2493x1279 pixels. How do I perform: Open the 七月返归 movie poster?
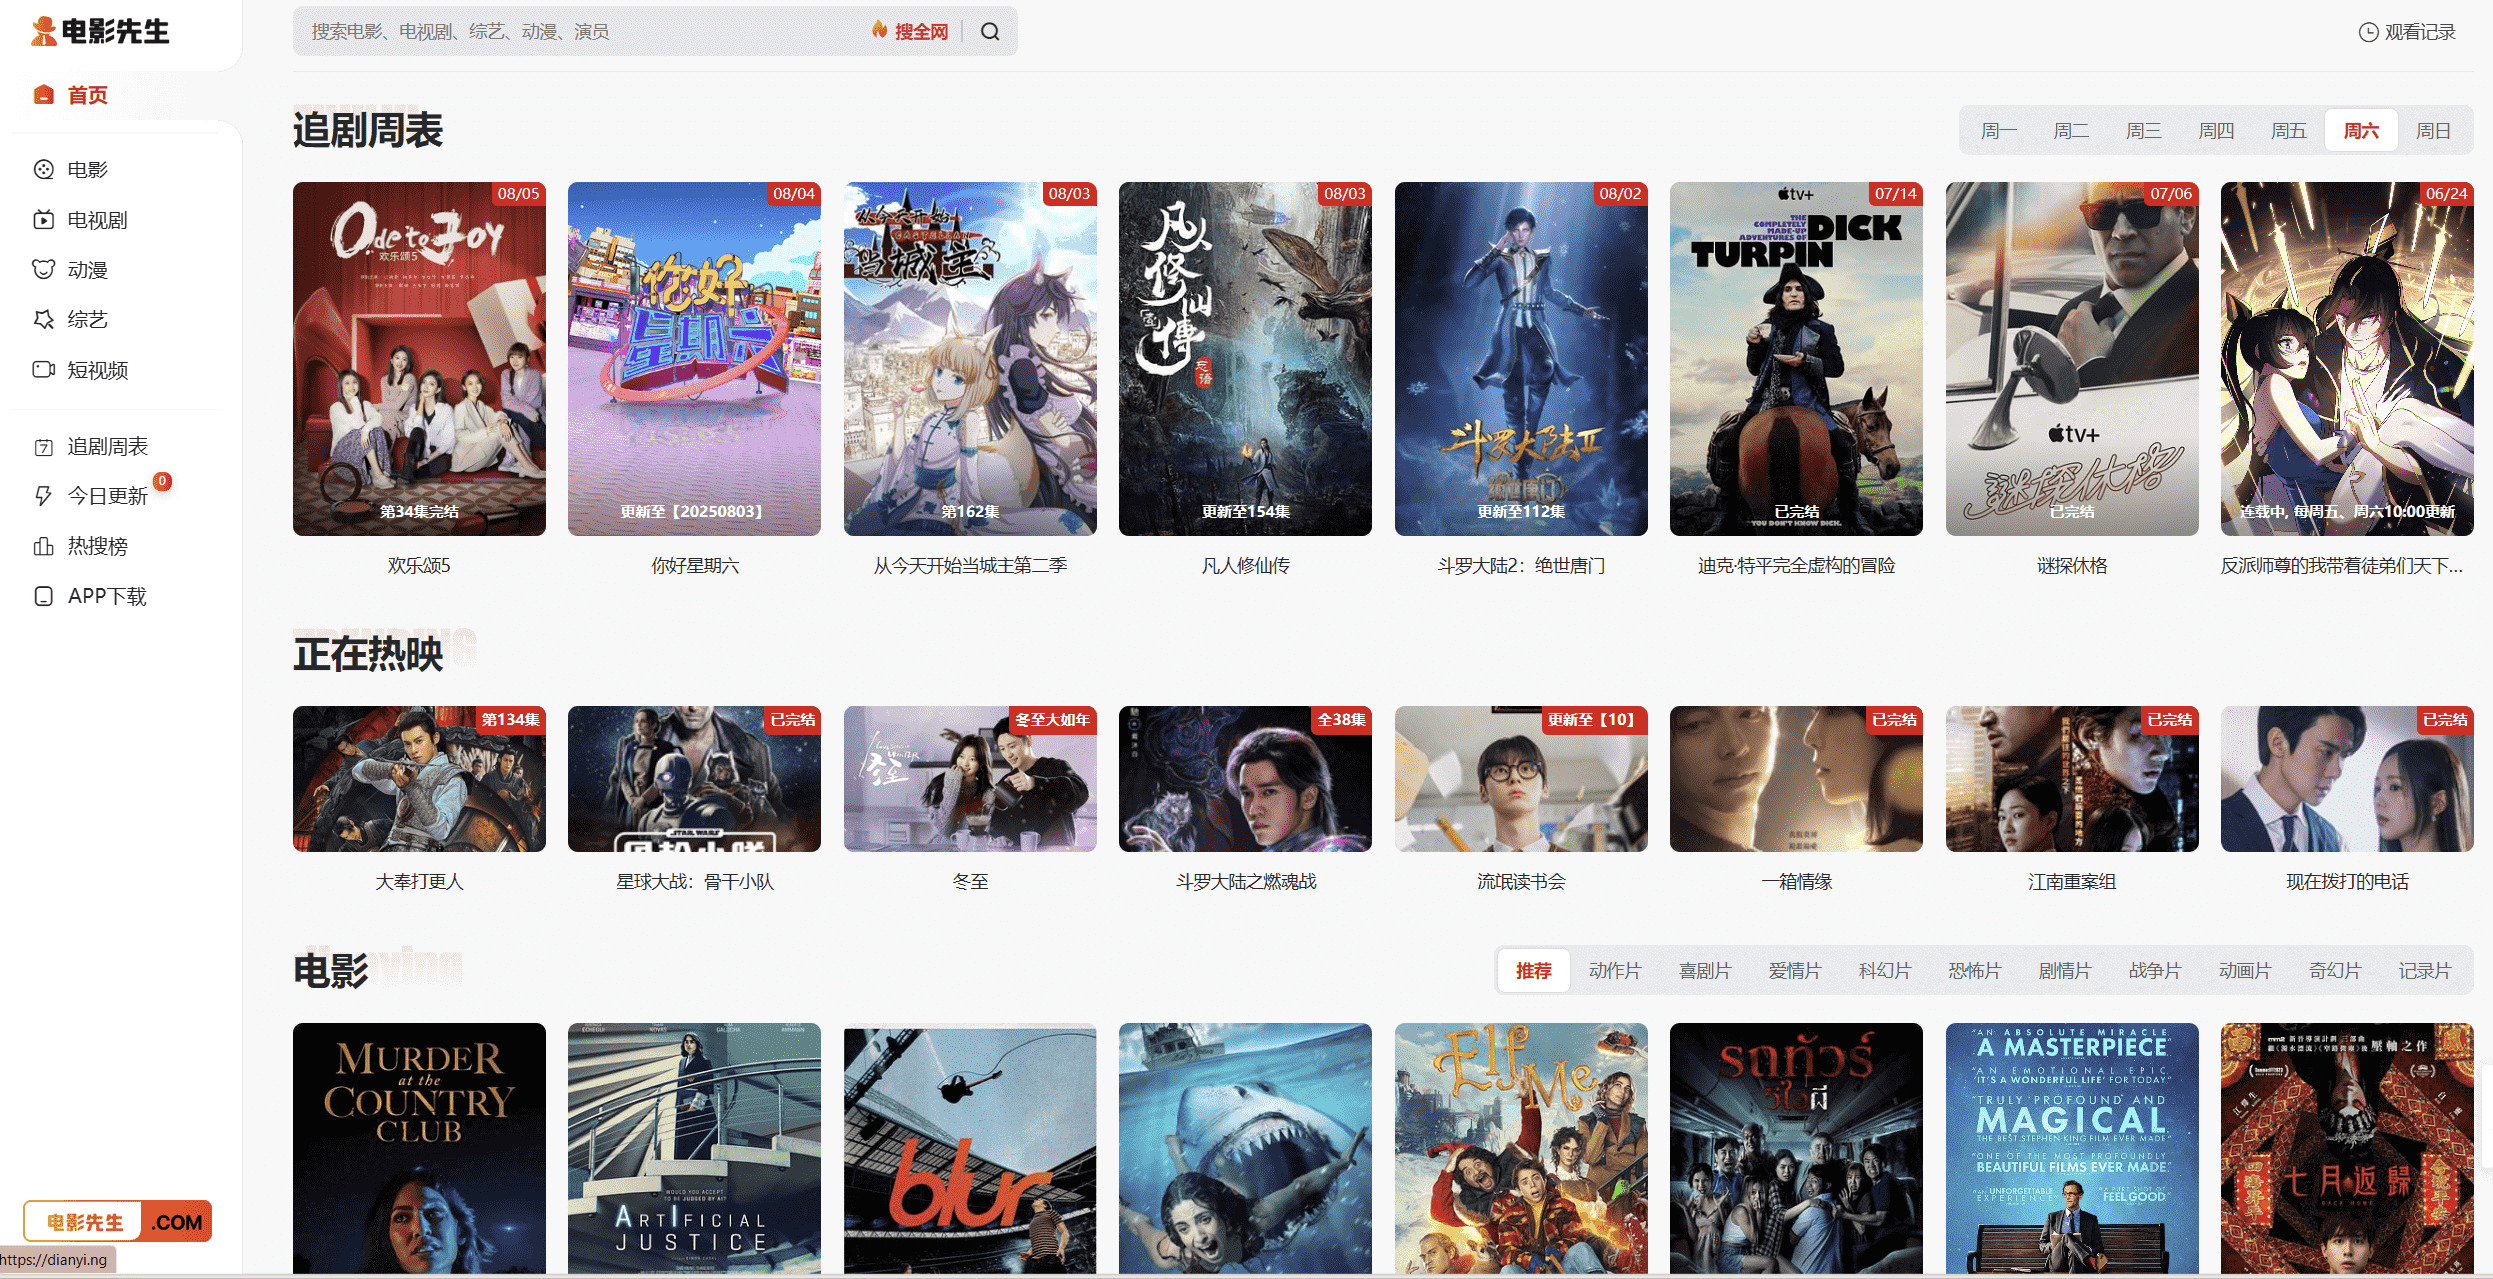click(2347, 1148)
